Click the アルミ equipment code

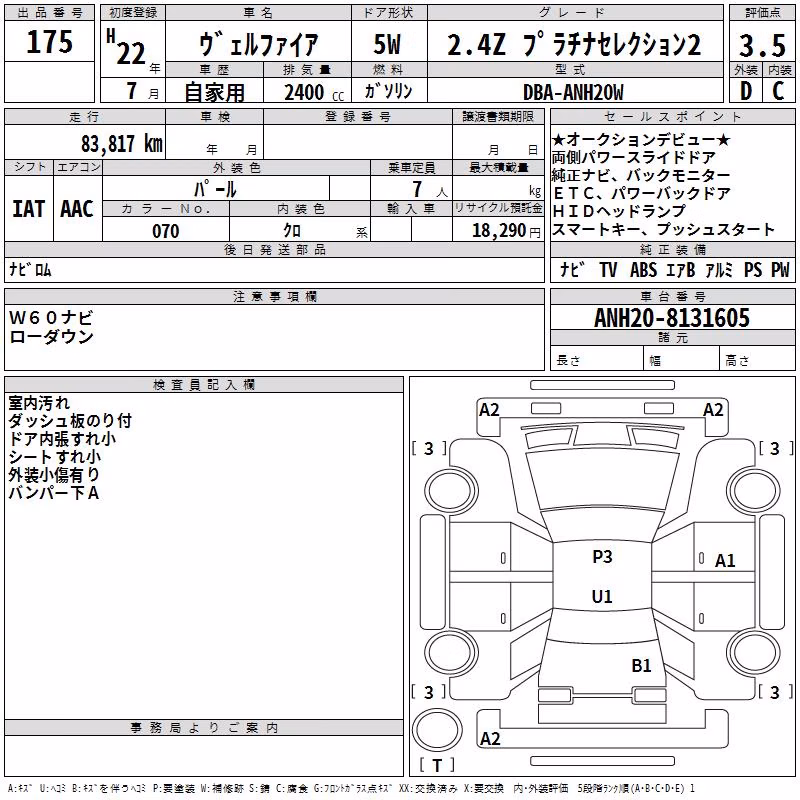pos(719,269)
